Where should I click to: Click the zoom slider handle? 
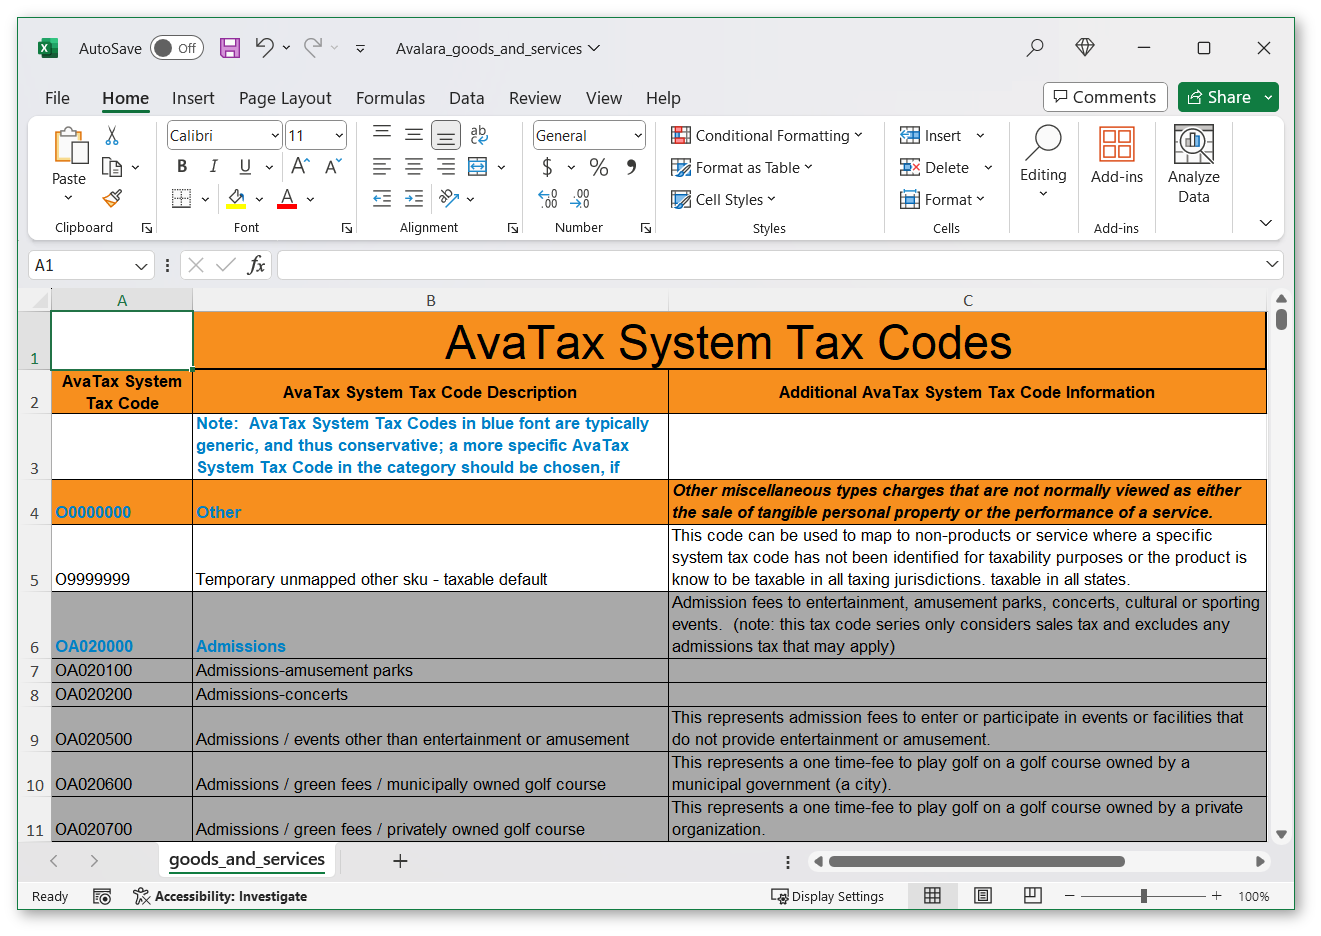1144,896
